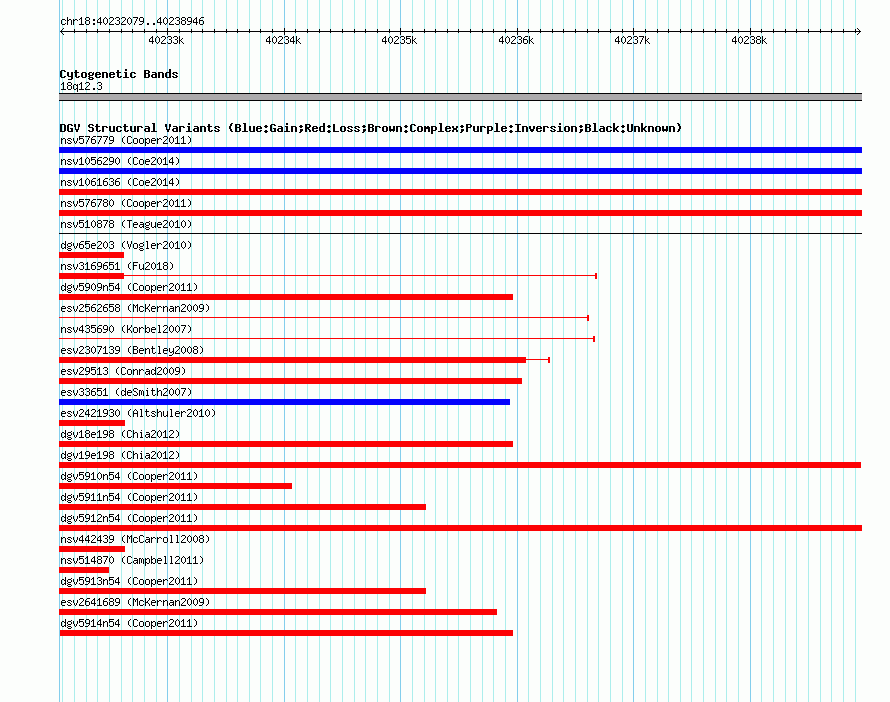Click the 40238k ruler tick label
Screen dimensions: 890x702
coord(749,40)
